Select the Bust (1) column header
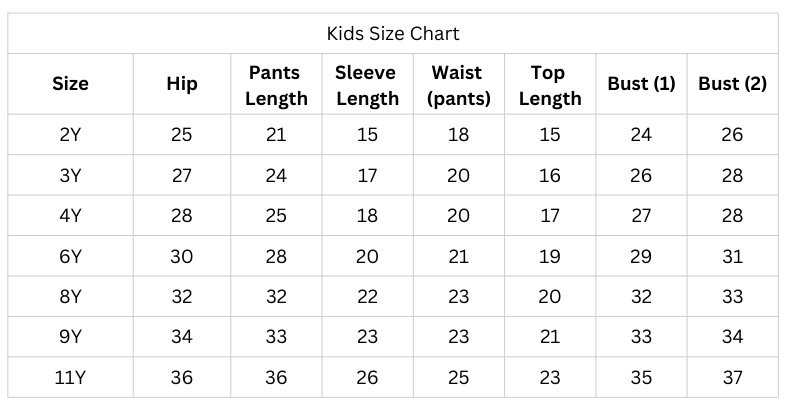 641,84
